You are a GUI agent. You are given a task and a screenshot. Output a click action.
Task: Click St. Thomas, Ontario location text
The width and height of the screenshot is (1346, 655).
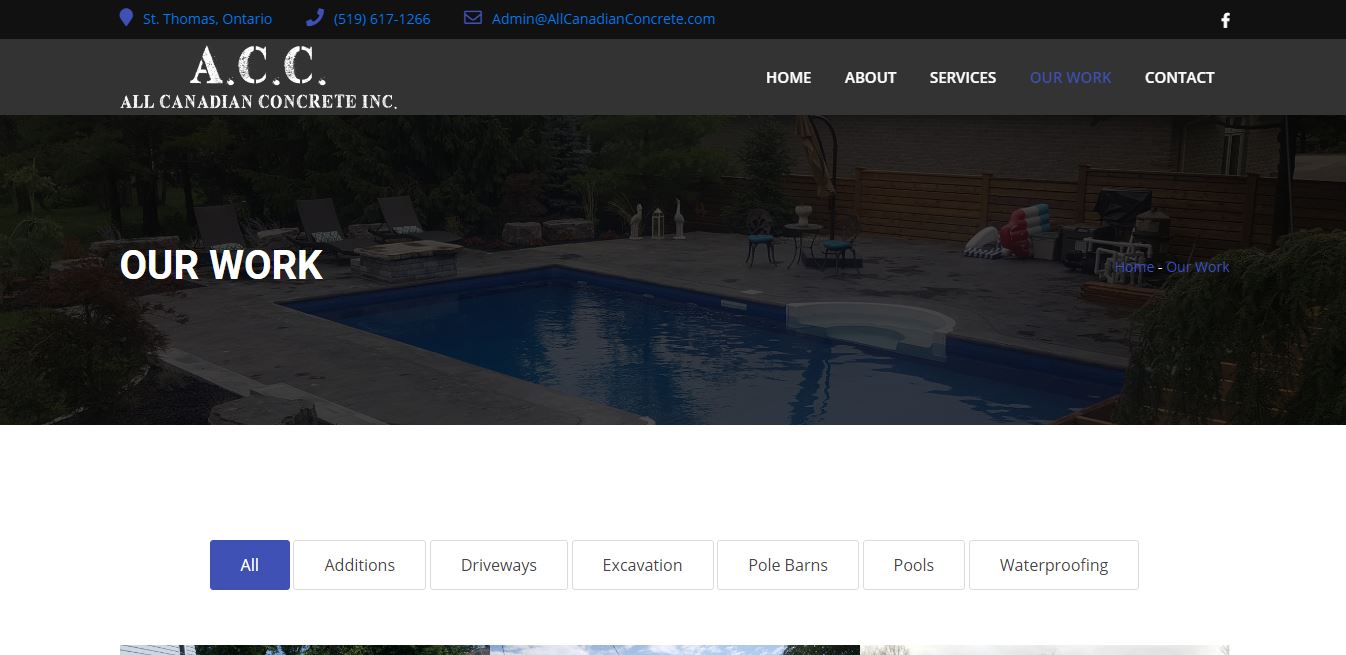pyautogui.click(x=207, y=19)
